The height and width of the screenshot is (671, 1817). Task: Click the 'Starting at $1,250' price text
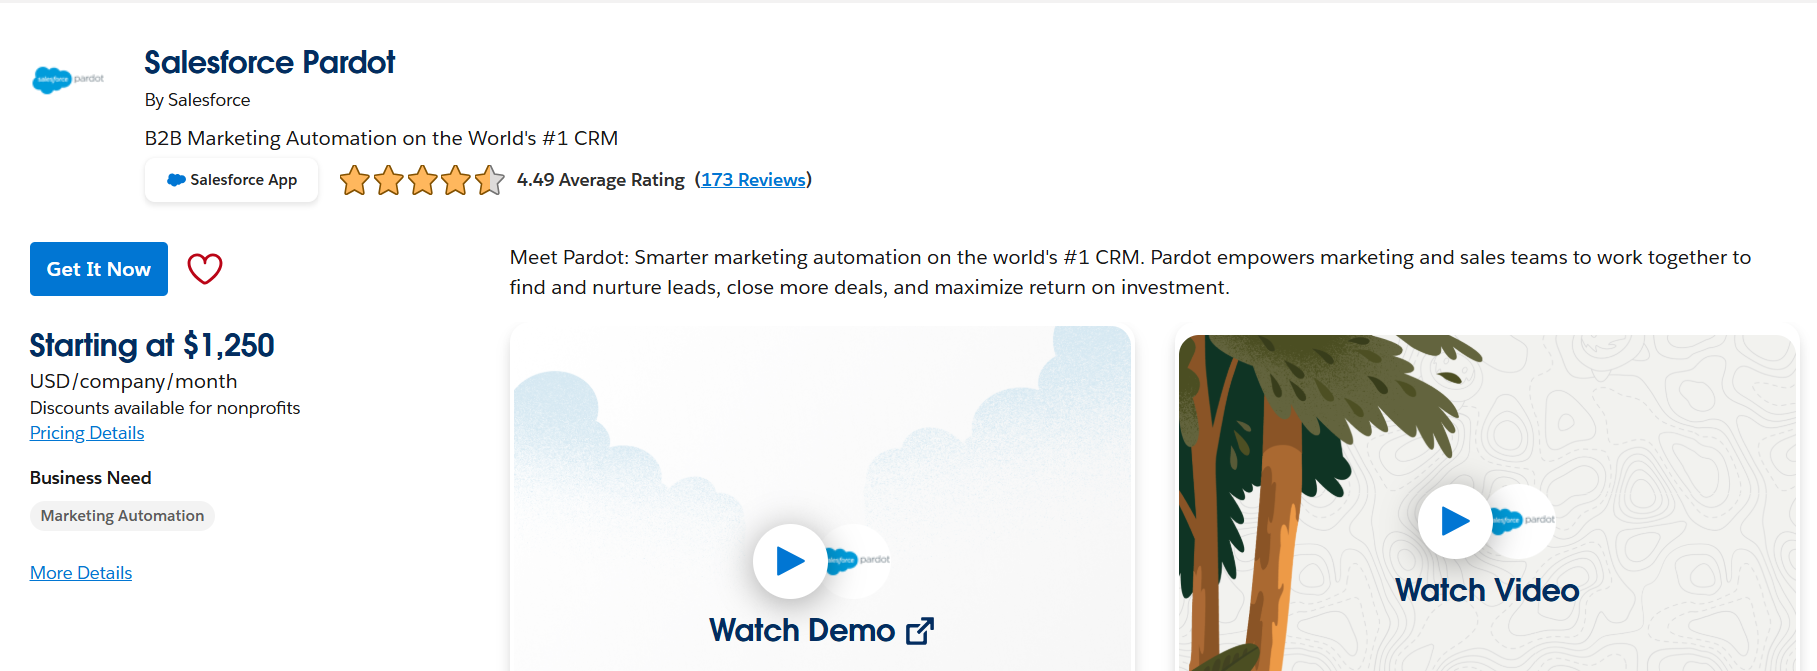[x=152, y=345]
